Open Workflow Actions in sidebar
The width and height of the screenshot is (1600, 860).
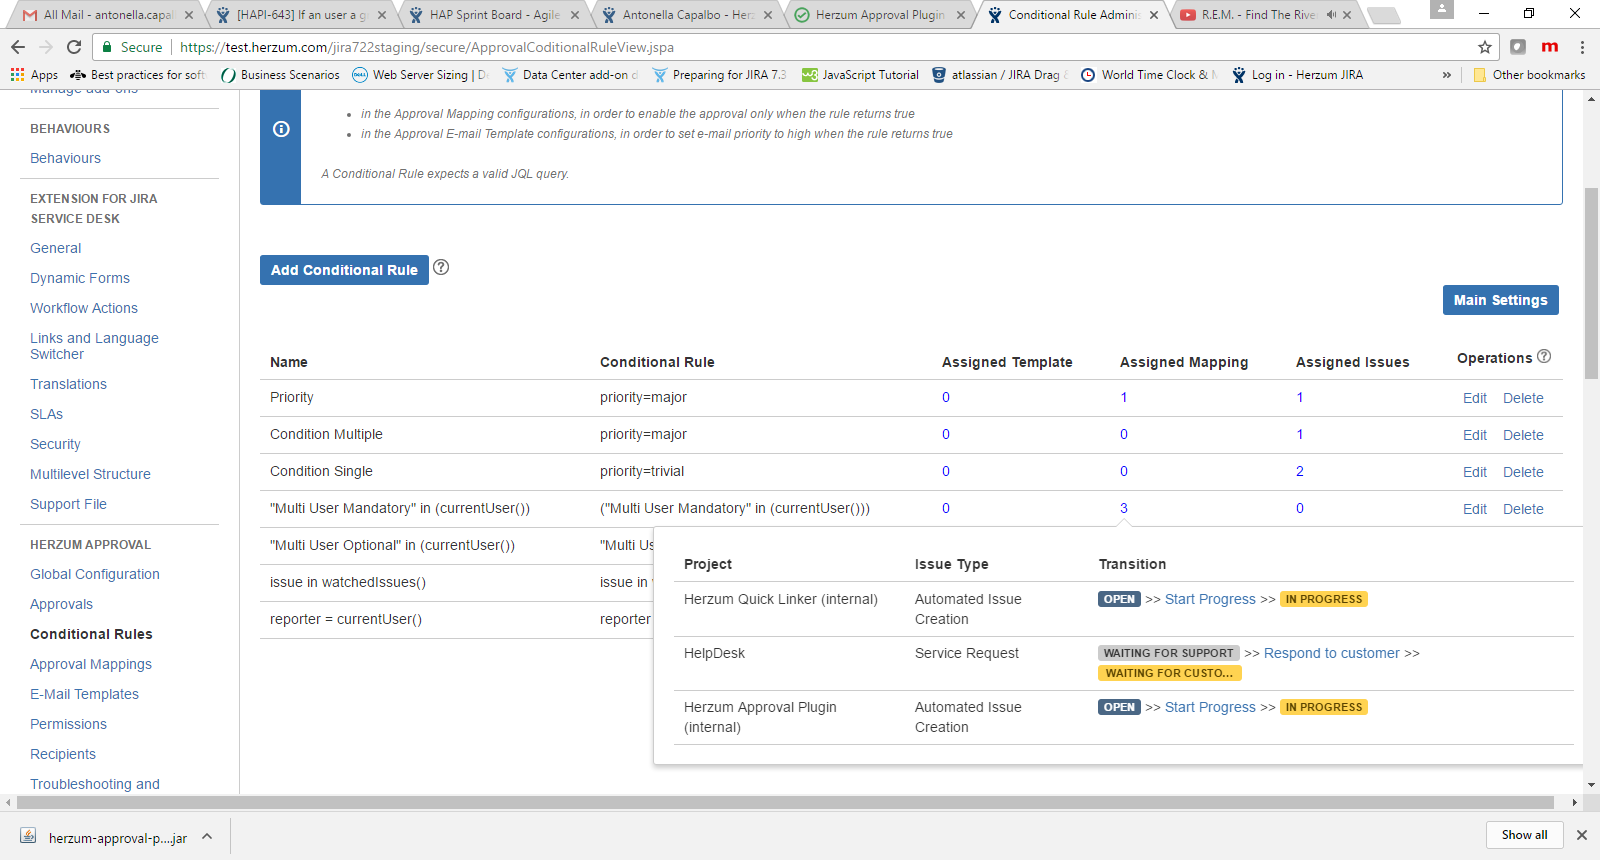coord(84,308)
